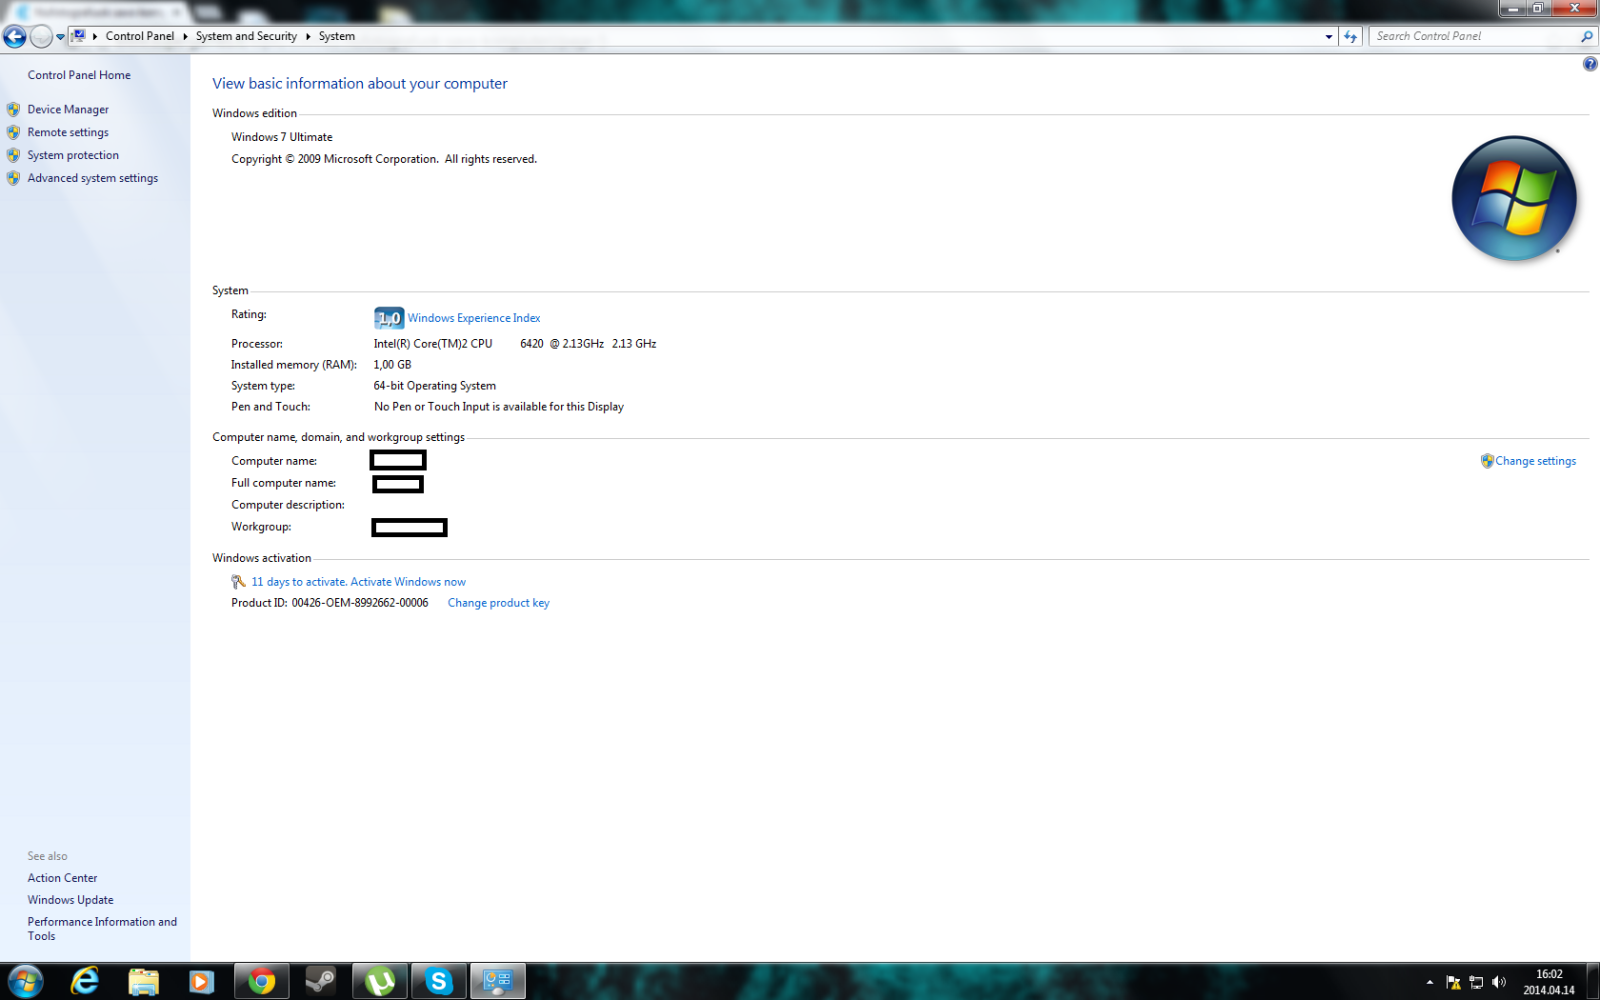Click the network tray icon
The image size is (1600, 1000).
coord(1476,982)
